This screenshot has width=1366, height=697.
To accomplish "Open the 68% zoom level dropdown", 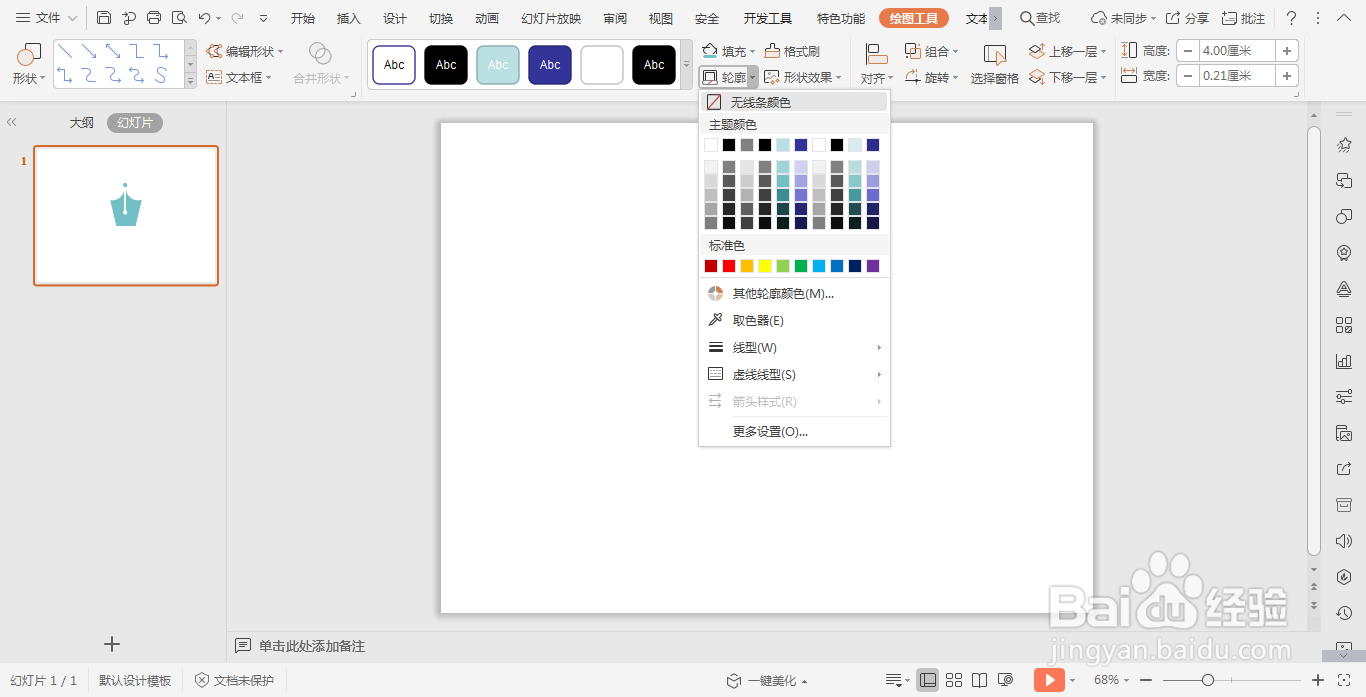I will tap(1110, 680).
